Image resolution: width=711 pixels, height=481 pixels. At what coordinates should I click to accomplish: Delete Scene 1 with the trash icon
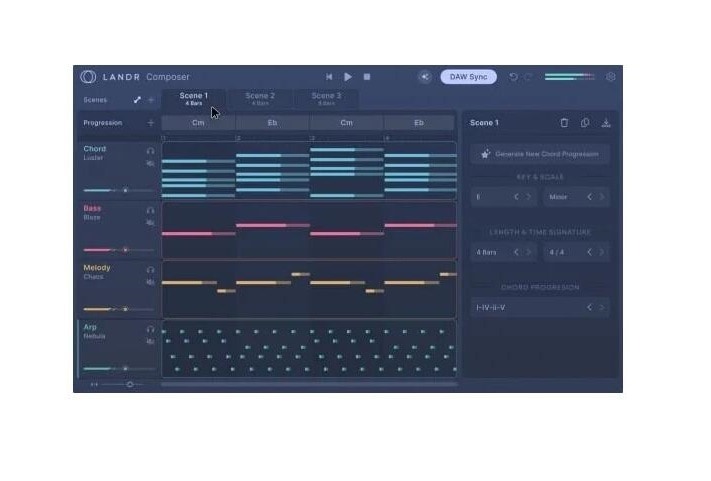click(564, 123)
